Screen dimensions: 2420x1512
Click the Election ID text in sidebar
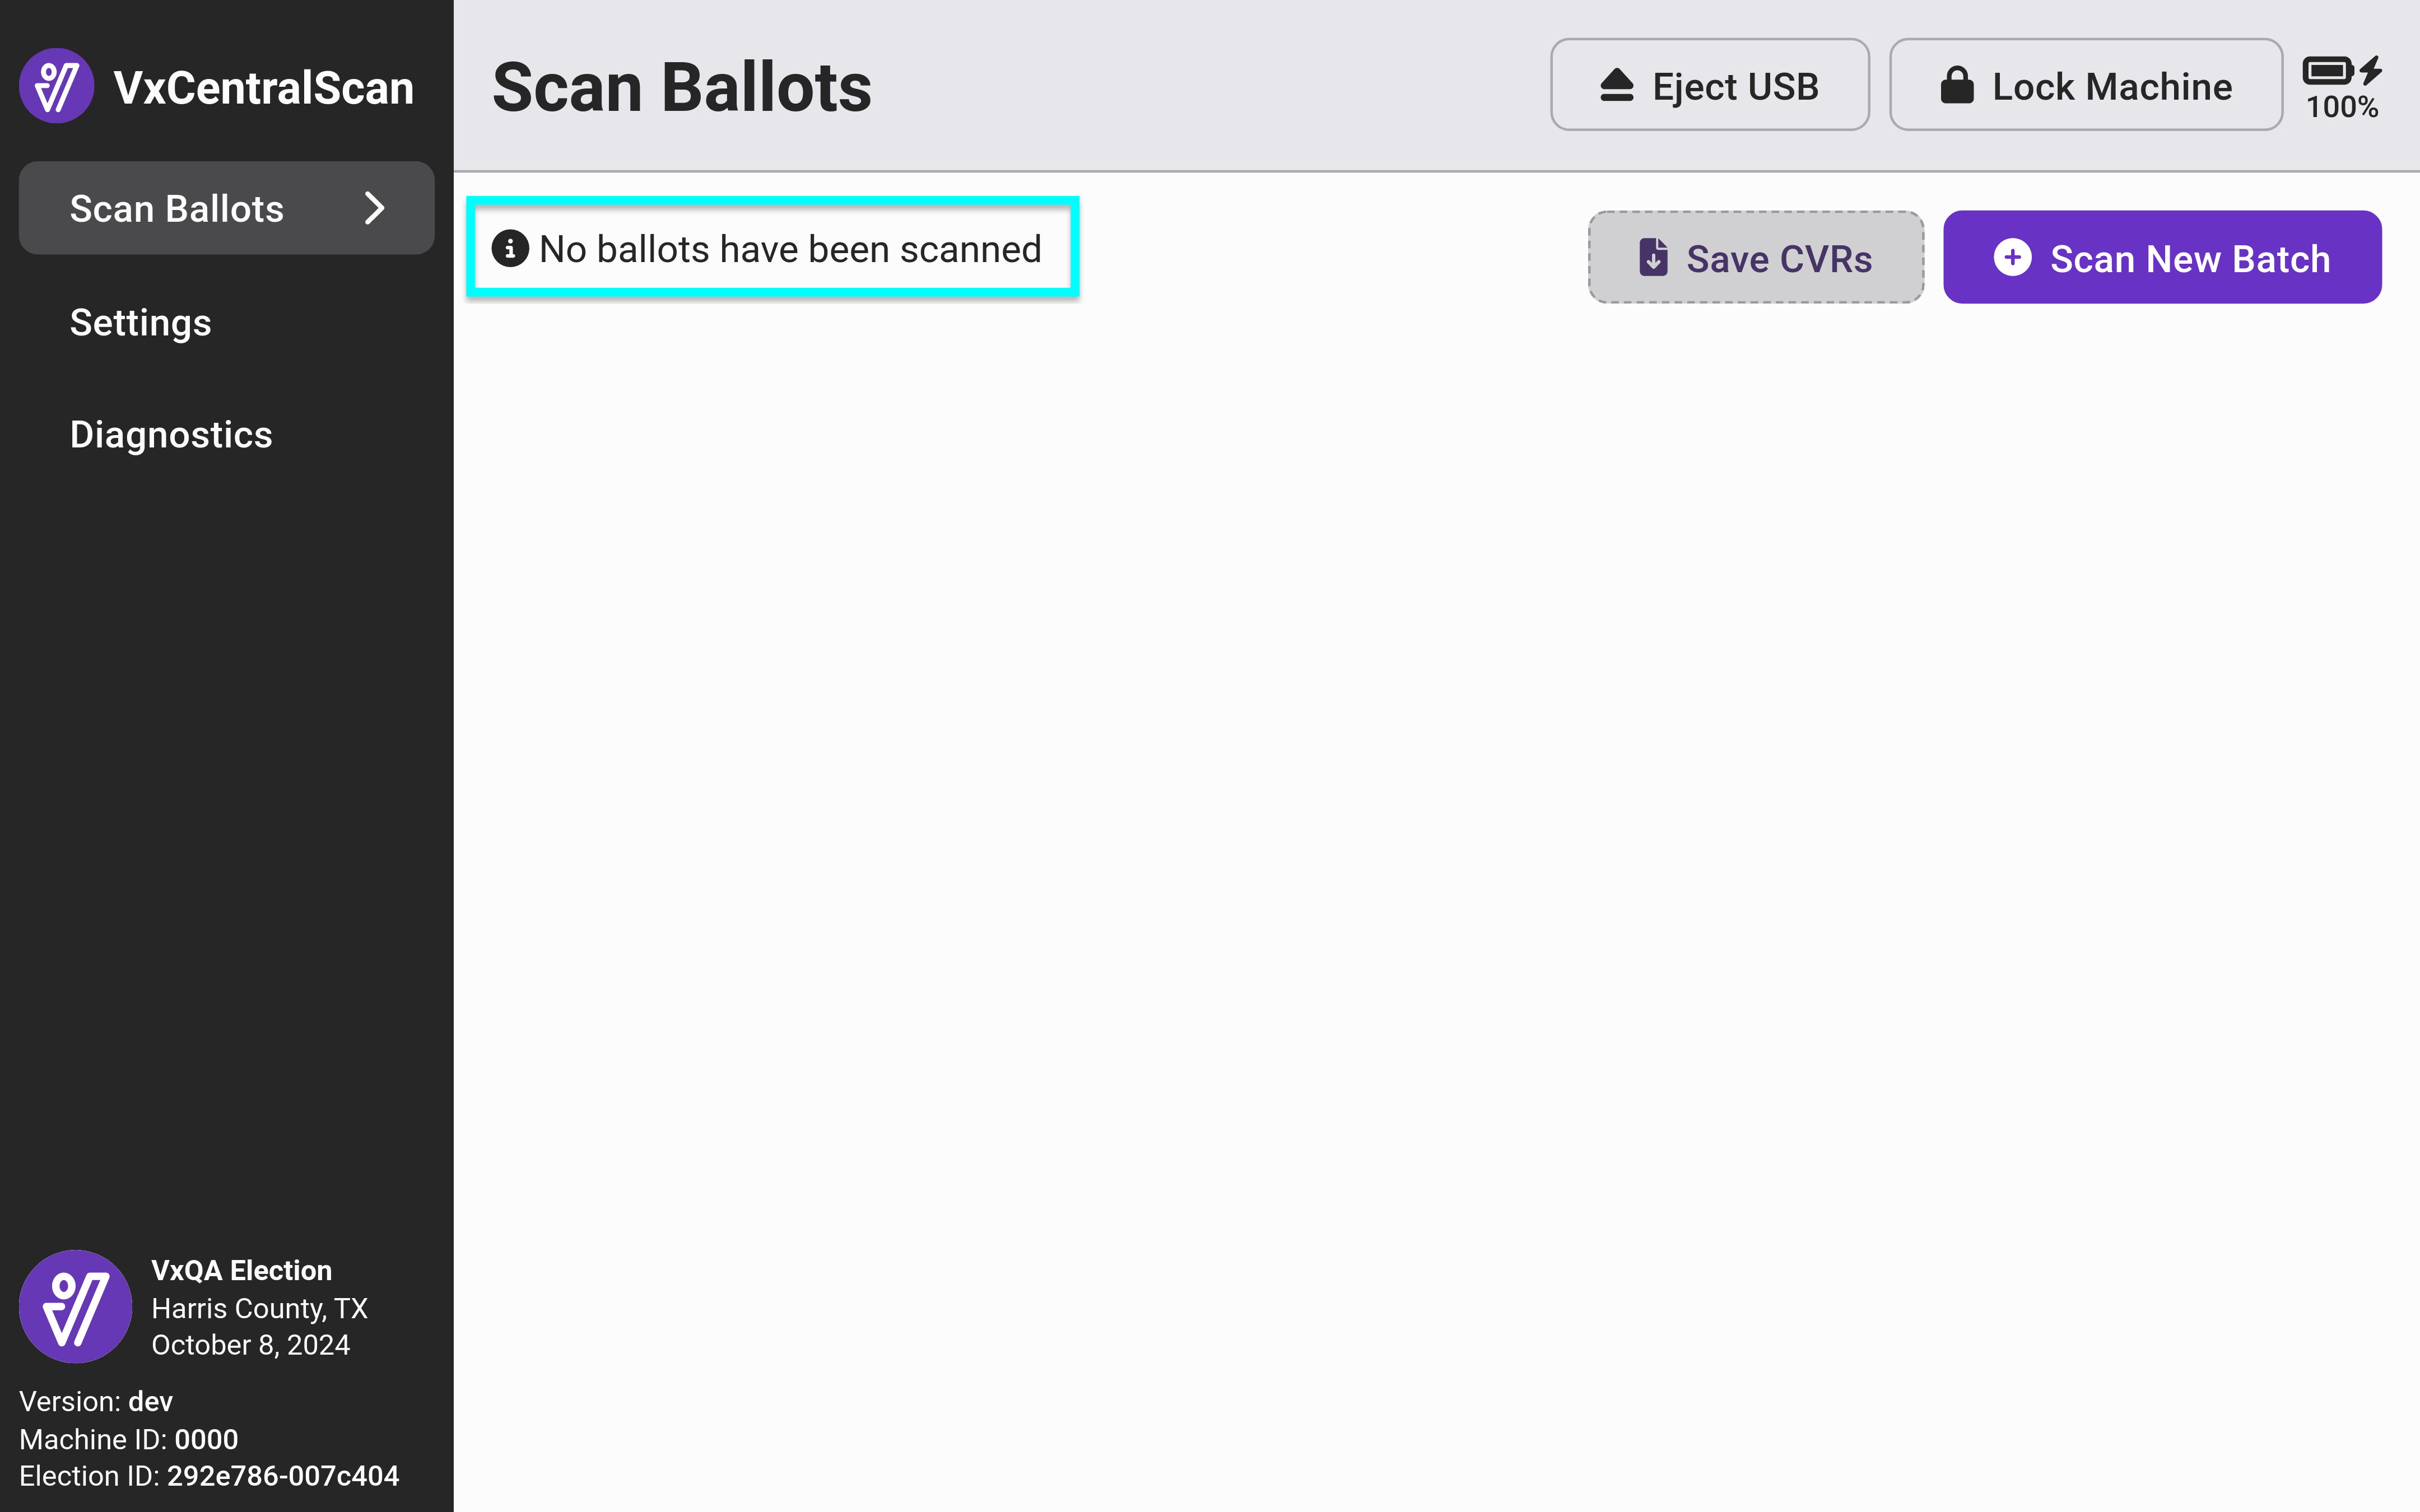point(209,1476)
